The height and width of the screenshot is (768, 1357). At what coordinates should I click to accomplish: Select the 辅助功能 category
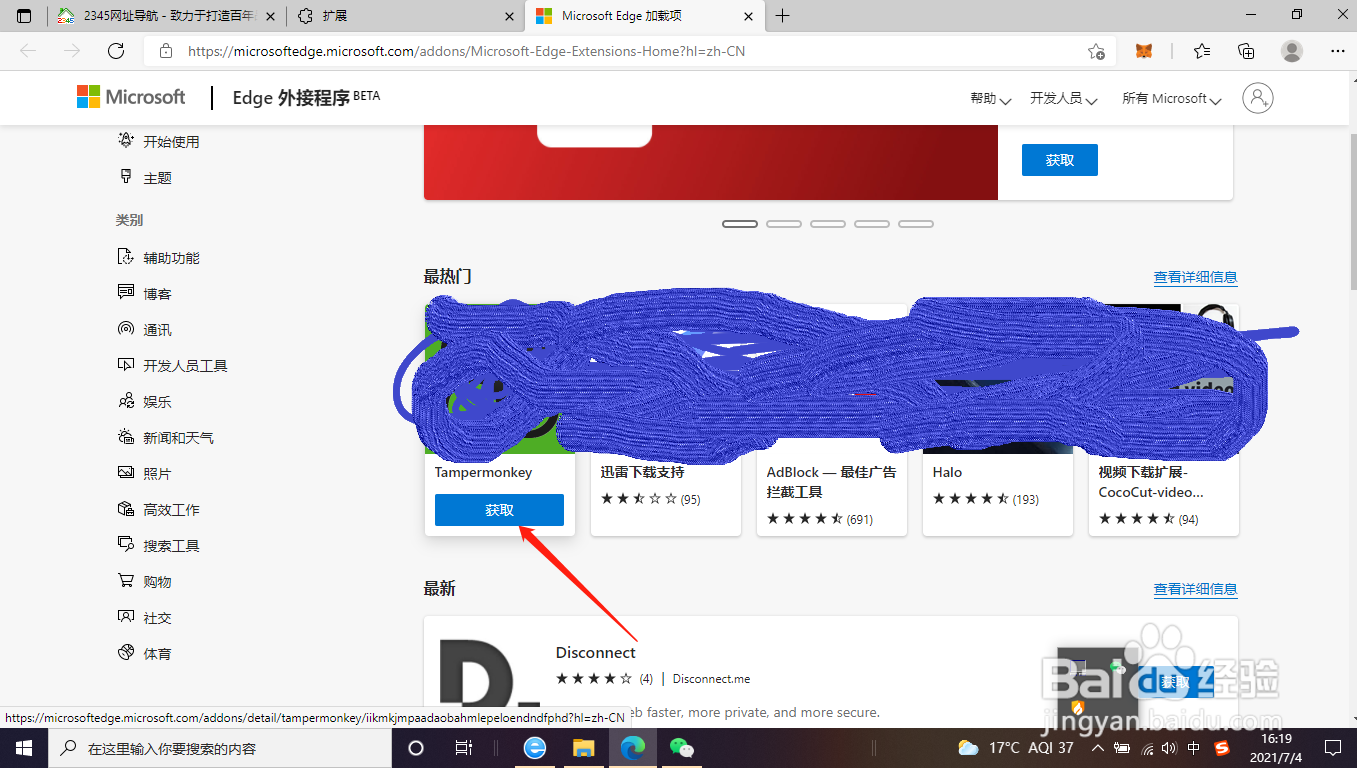159,257
